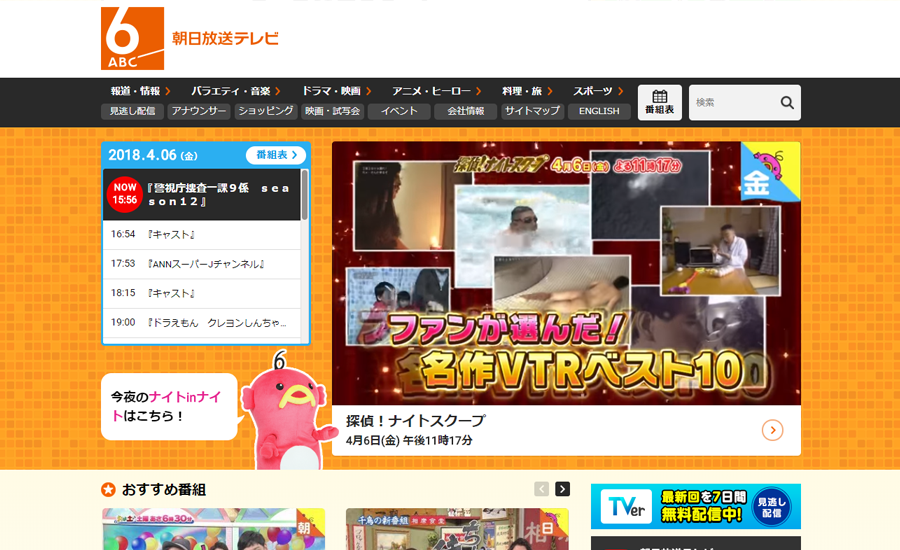Expand アニメ・ヒーロー menu
The image size is (900, 550).
(437, 91)
